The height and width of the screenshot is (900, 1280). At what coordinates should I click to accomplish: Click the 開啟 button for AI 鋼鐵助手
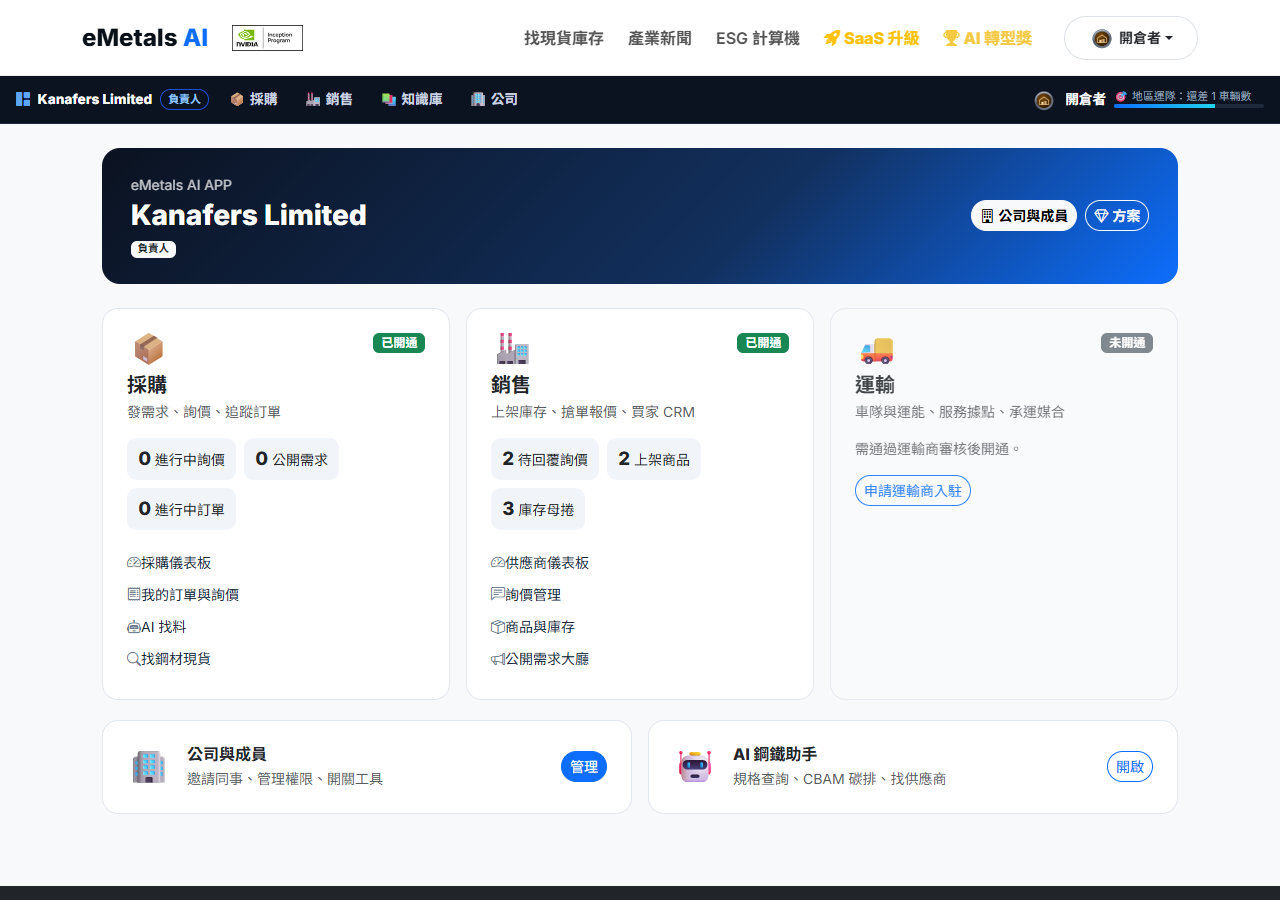tap(1130, 767)
